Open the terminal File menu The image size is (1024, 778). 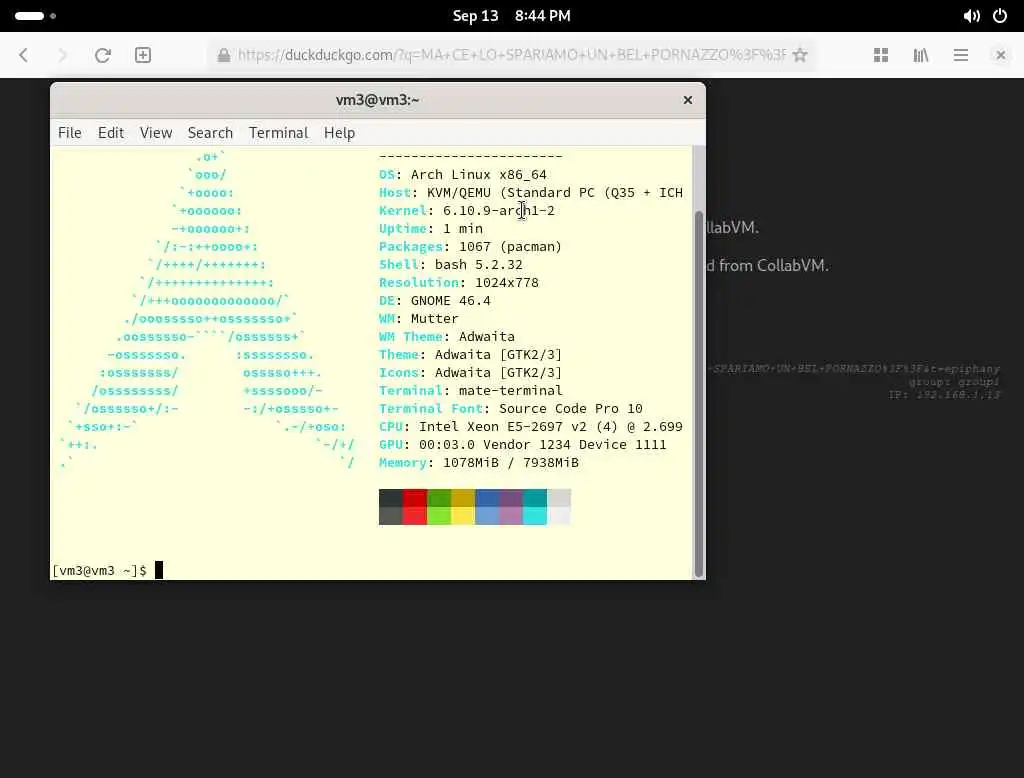[70, 133]
